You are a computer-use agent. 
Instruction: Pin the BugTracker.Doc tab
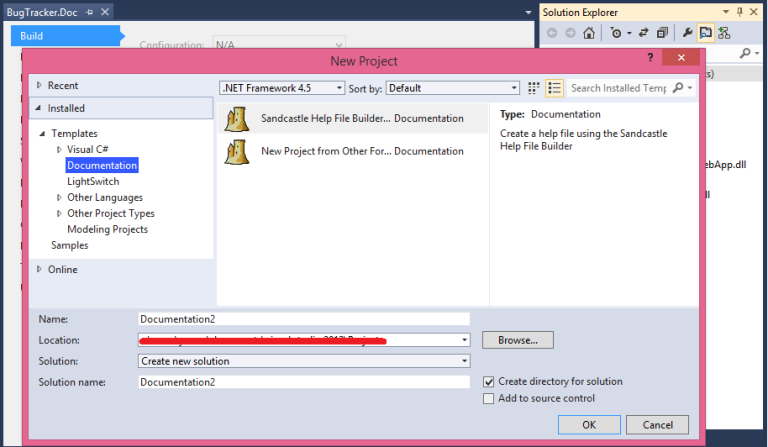(x=89, y=12)
